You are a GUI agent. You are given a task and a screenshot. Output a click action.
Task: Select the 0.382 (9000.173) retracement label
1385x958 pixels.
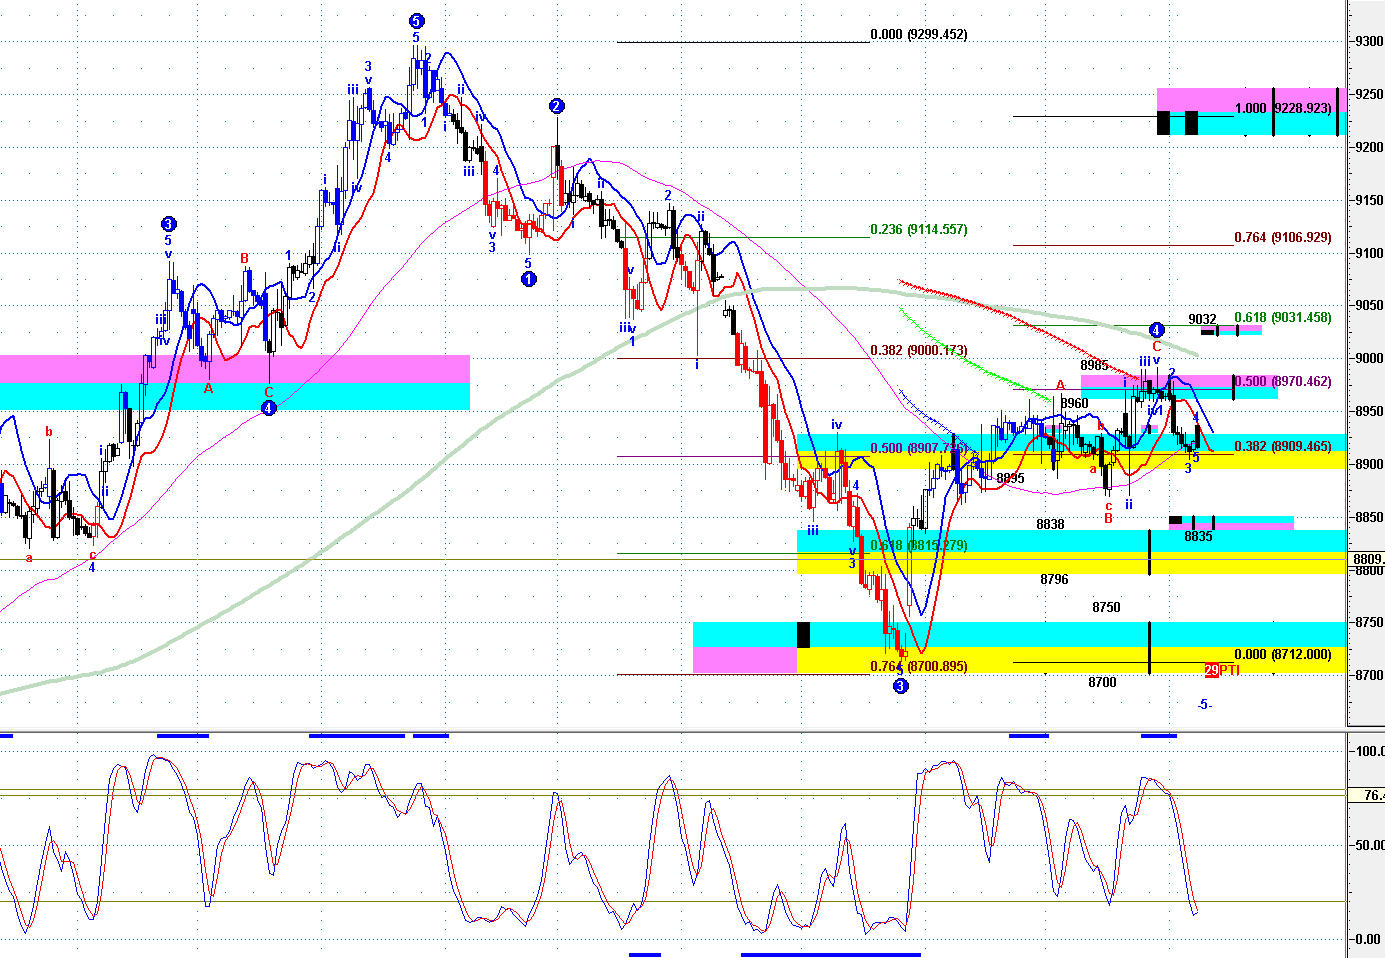[918, 351]
